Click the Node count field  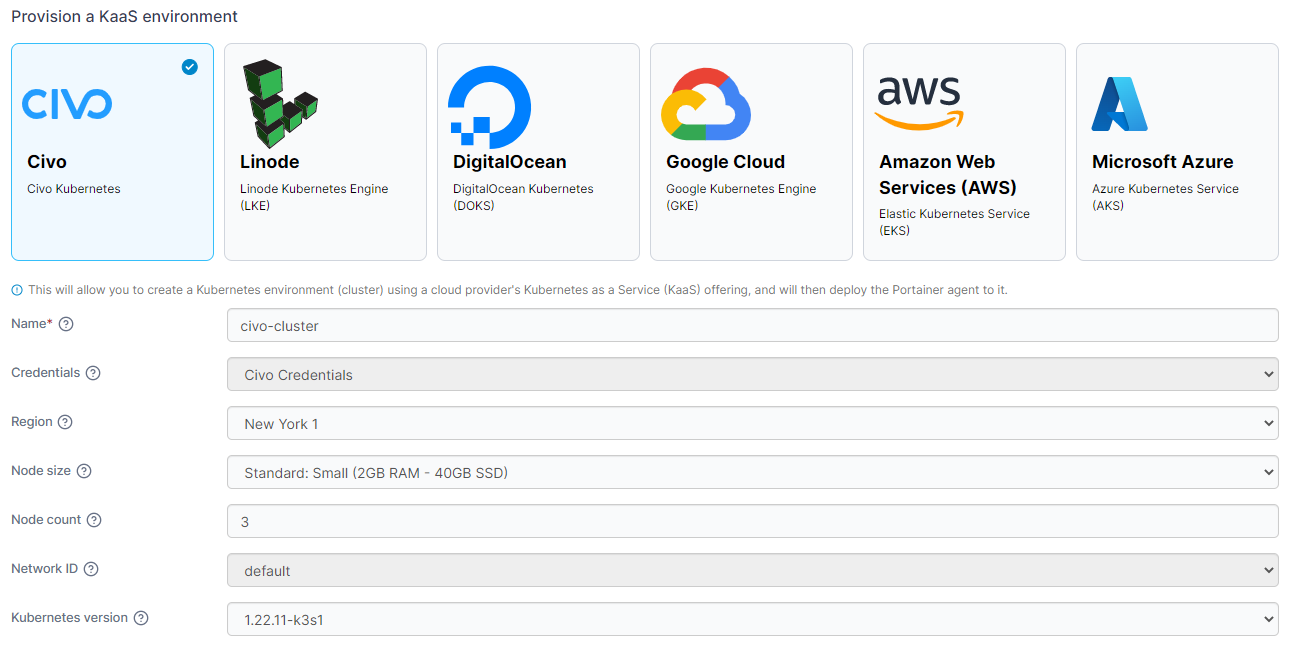[750, 521]
